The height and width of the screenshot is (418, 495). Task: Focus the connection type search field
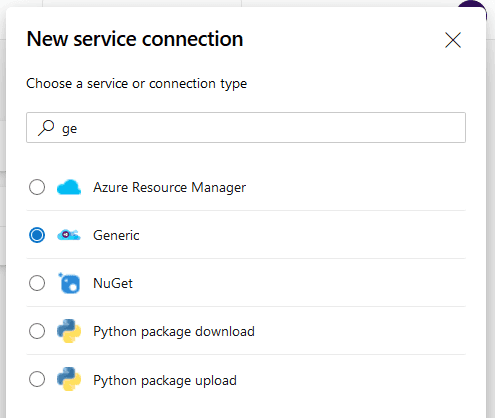click(246, 128)
